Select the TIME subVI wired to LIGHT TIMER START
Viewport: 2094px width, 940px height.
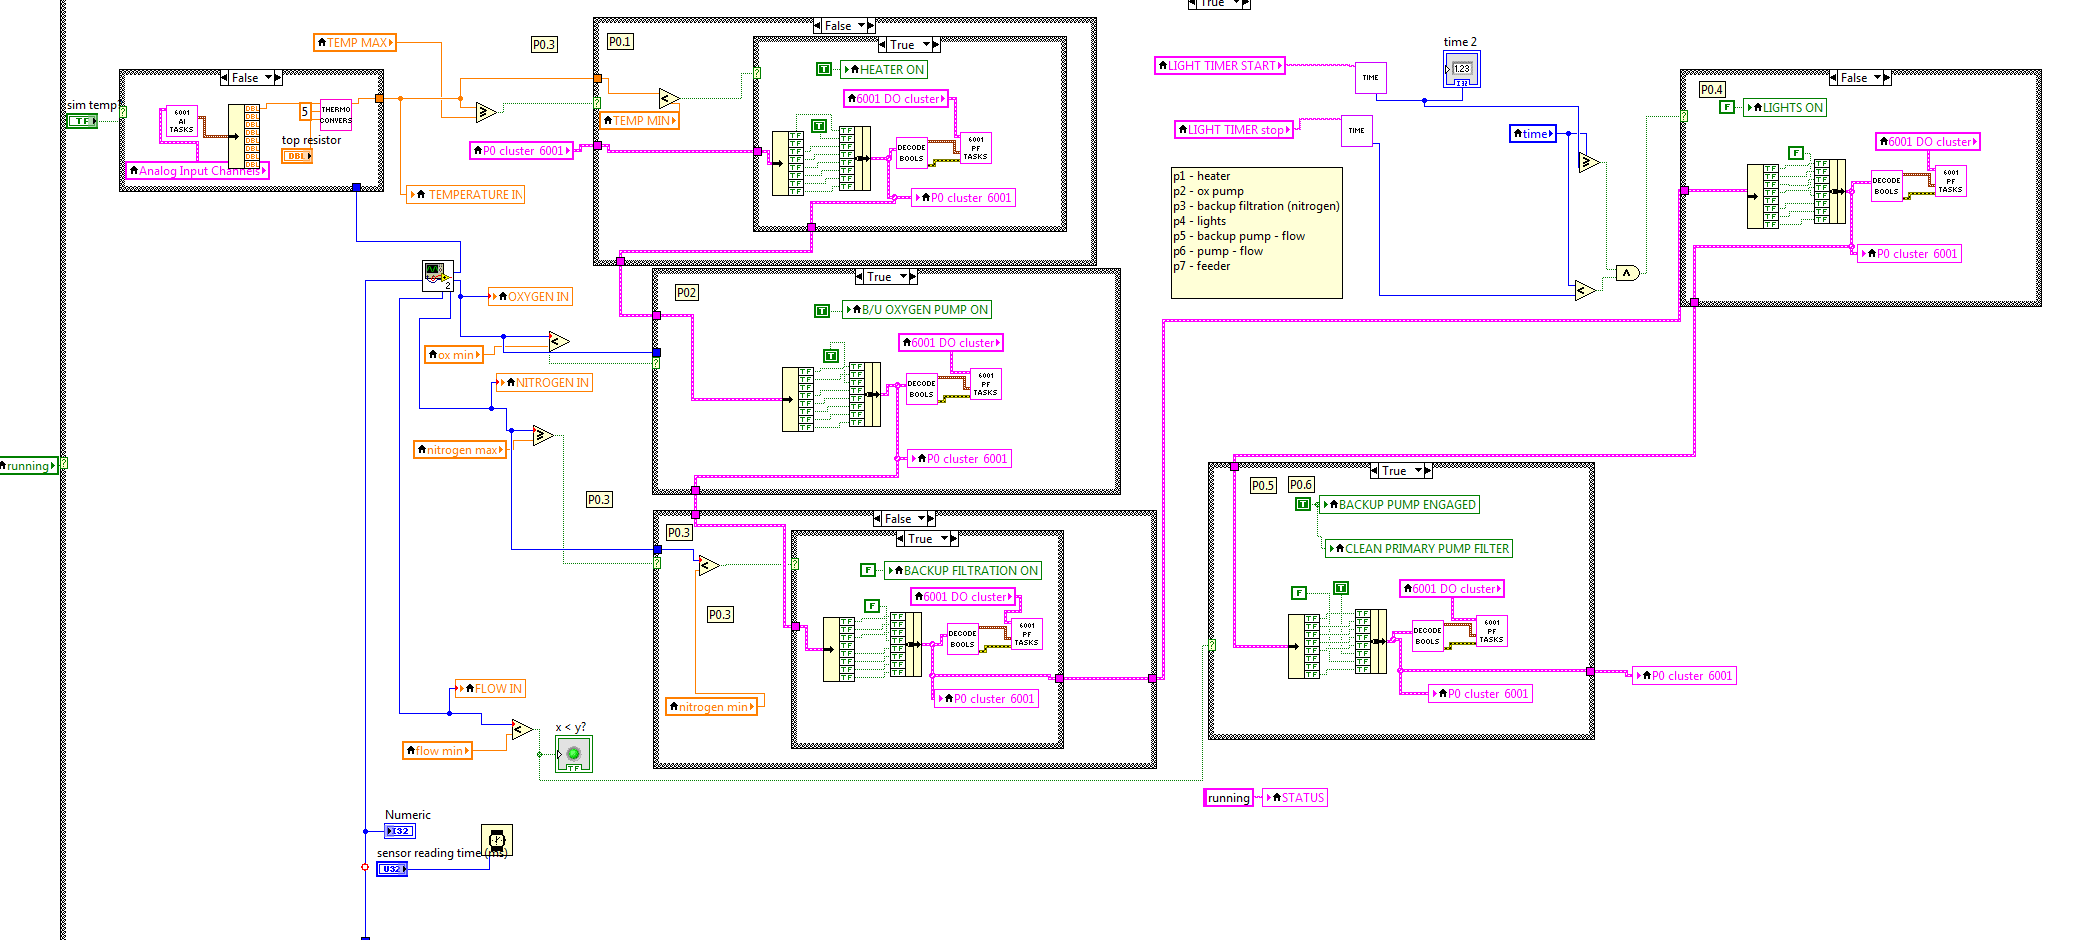coord(1370,77)
